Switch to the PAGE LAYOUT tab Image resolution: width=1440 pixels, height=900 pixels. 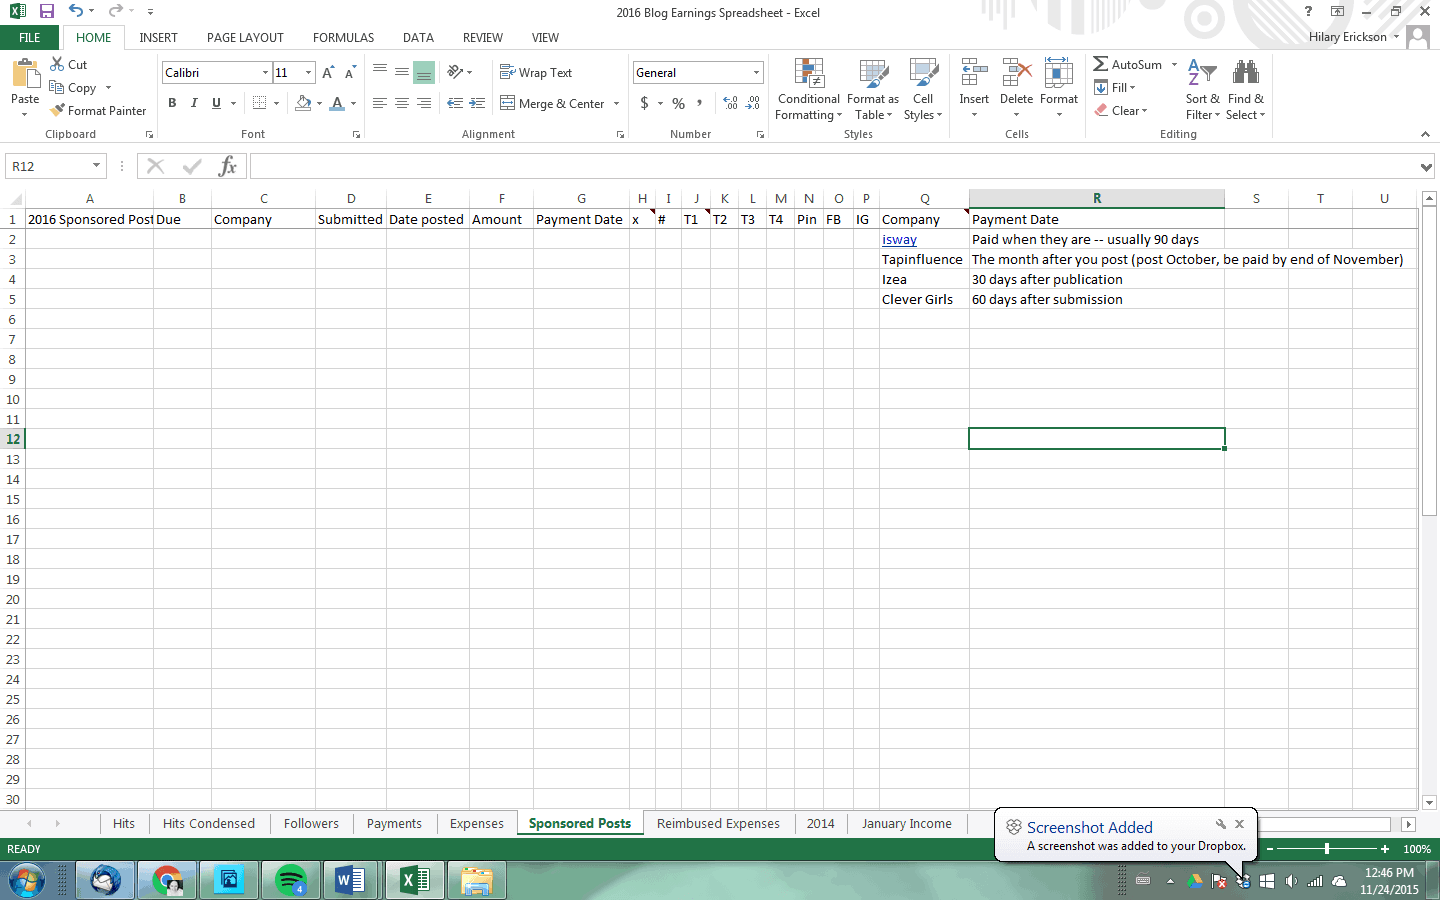245,37
